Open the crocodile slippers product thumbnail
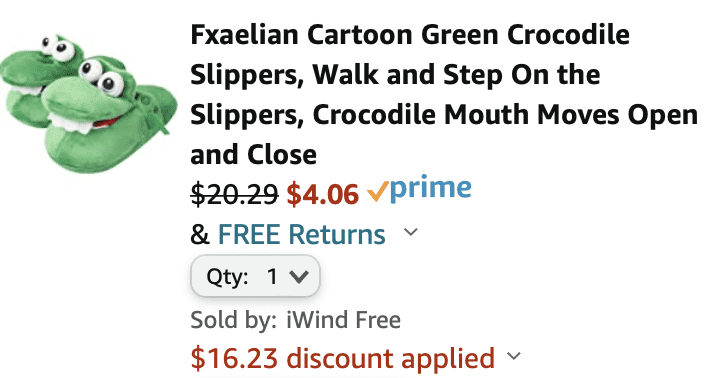The width and height of the screenshot is (716, 378). 88,103
